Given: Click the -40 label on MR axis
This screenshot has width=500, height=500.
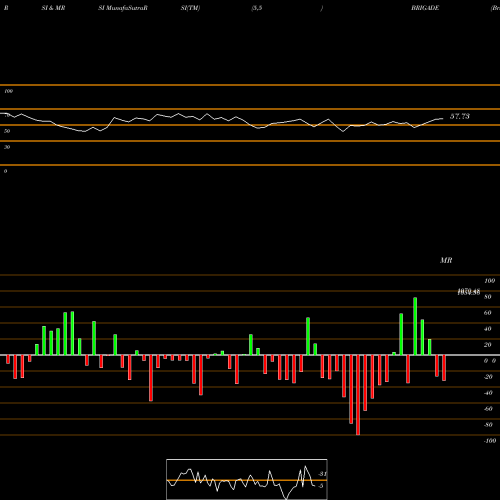Looking at the screenshot, I should 488,393.
